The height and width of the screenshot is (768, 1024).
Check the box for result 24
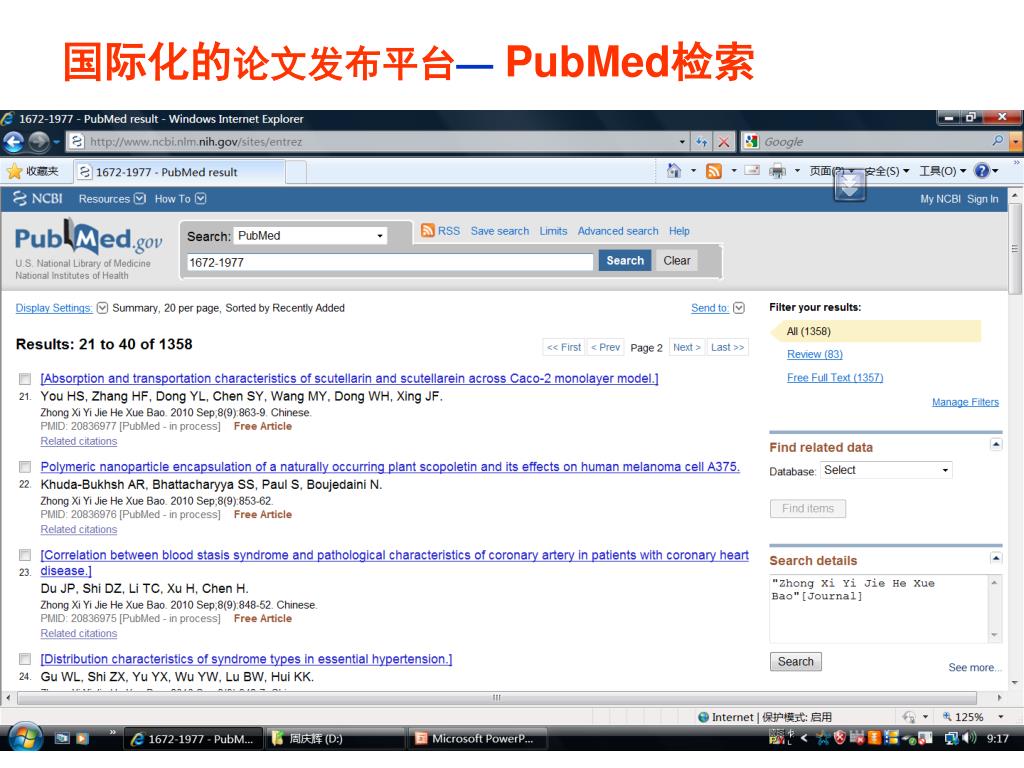25,659
